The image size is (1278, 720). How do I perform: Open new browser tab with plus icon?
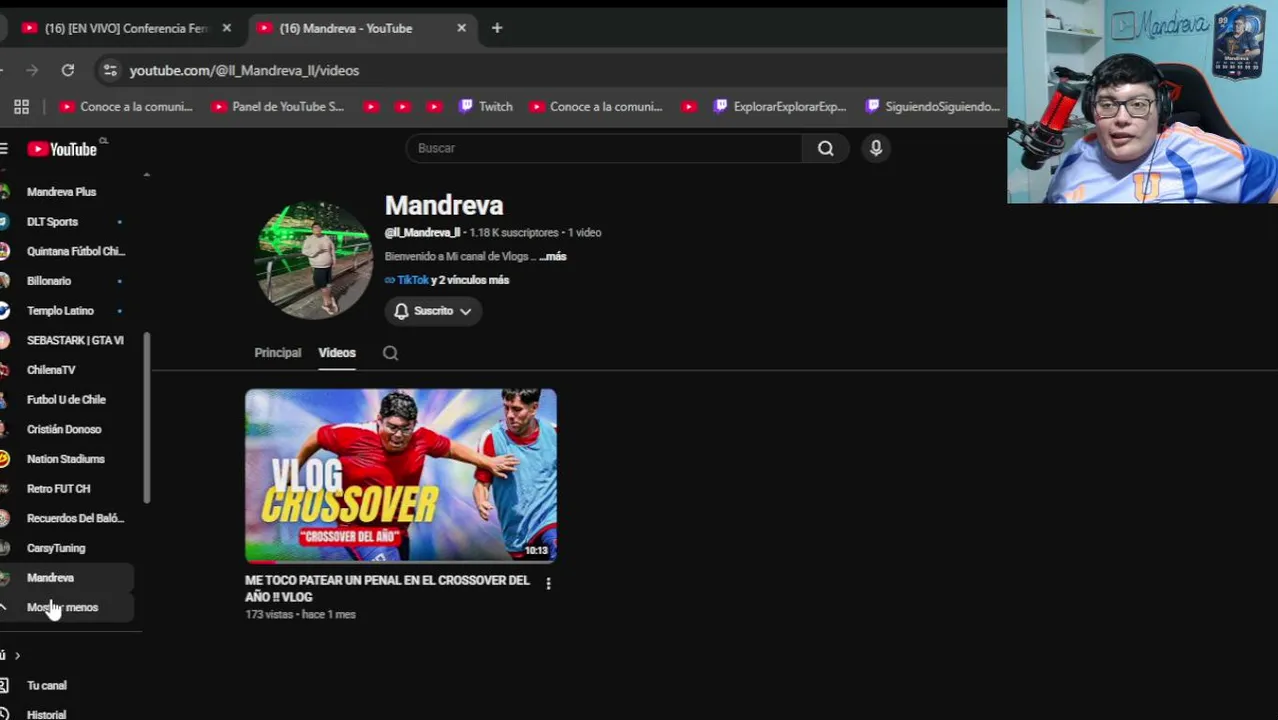coord(497,28)
